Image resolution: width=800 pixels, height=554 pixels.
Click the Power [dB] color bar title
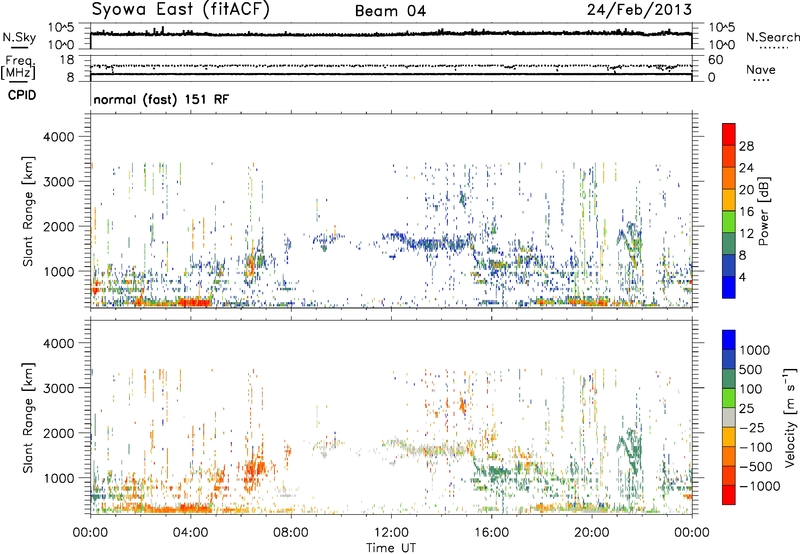coord(764,211)
